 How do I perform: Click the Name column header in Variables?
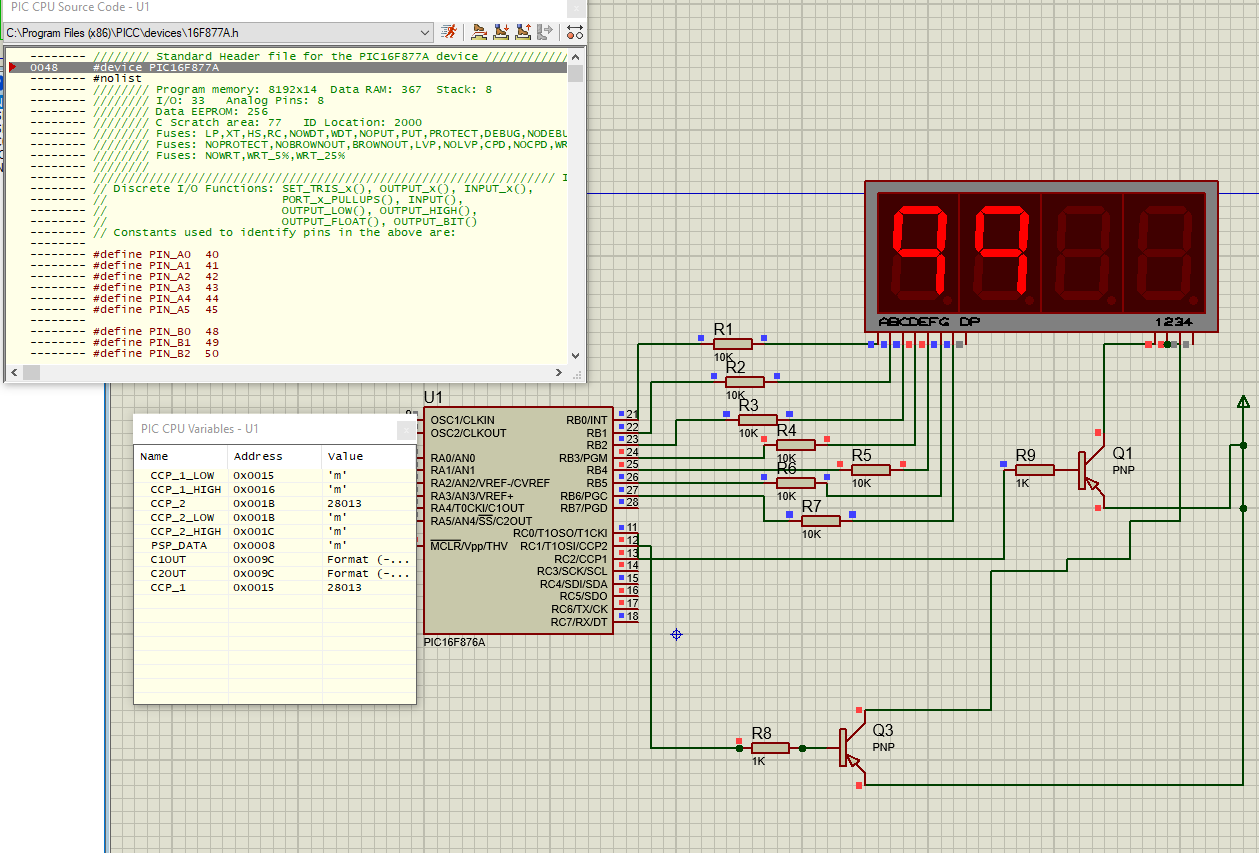181,456
